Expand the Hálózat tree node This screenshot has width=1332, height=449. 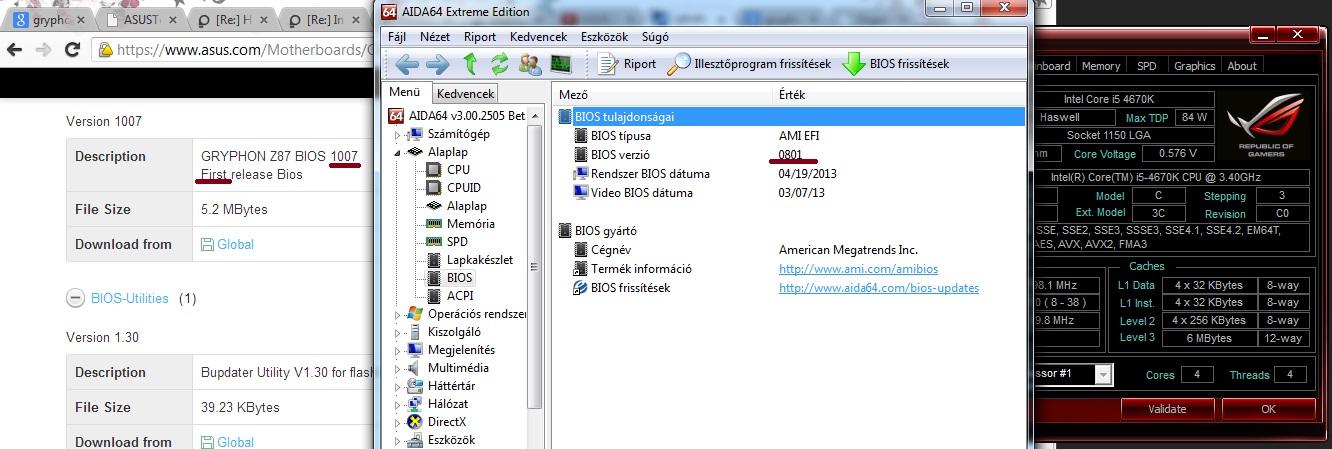pyautogui.click(x=399, y=404)
